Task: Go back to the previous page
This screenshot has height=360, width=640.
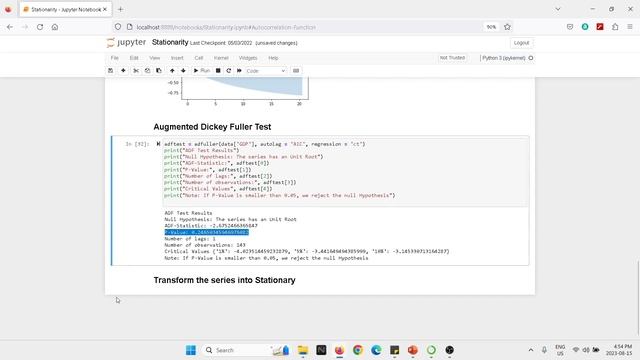Action: pos(10,27)
